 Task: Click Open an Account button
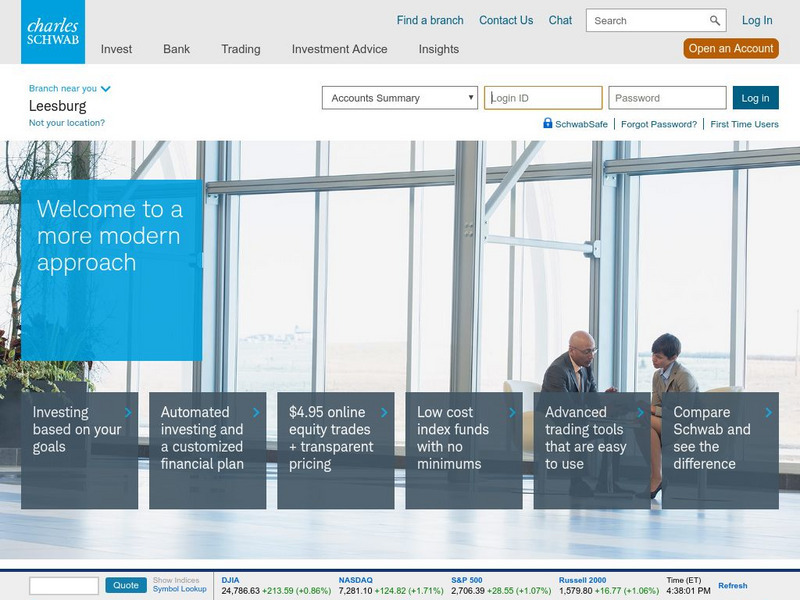pos(731,48)
